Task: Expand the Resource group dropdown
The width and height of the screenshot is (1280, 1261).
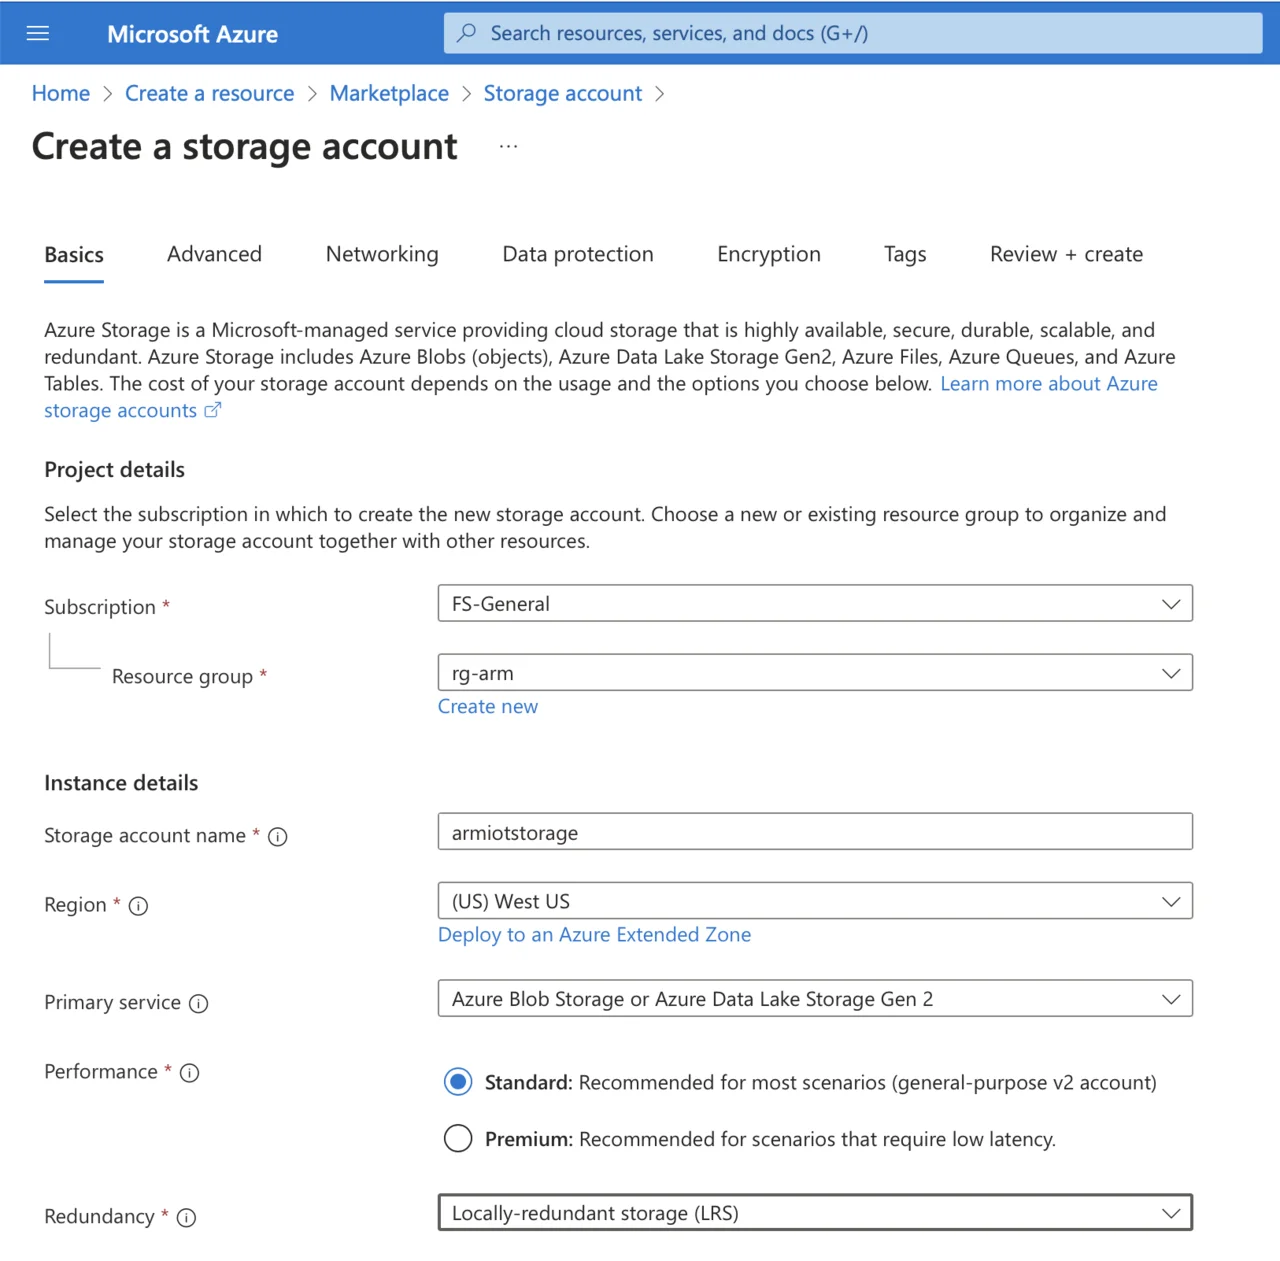Action: [814, 673]
